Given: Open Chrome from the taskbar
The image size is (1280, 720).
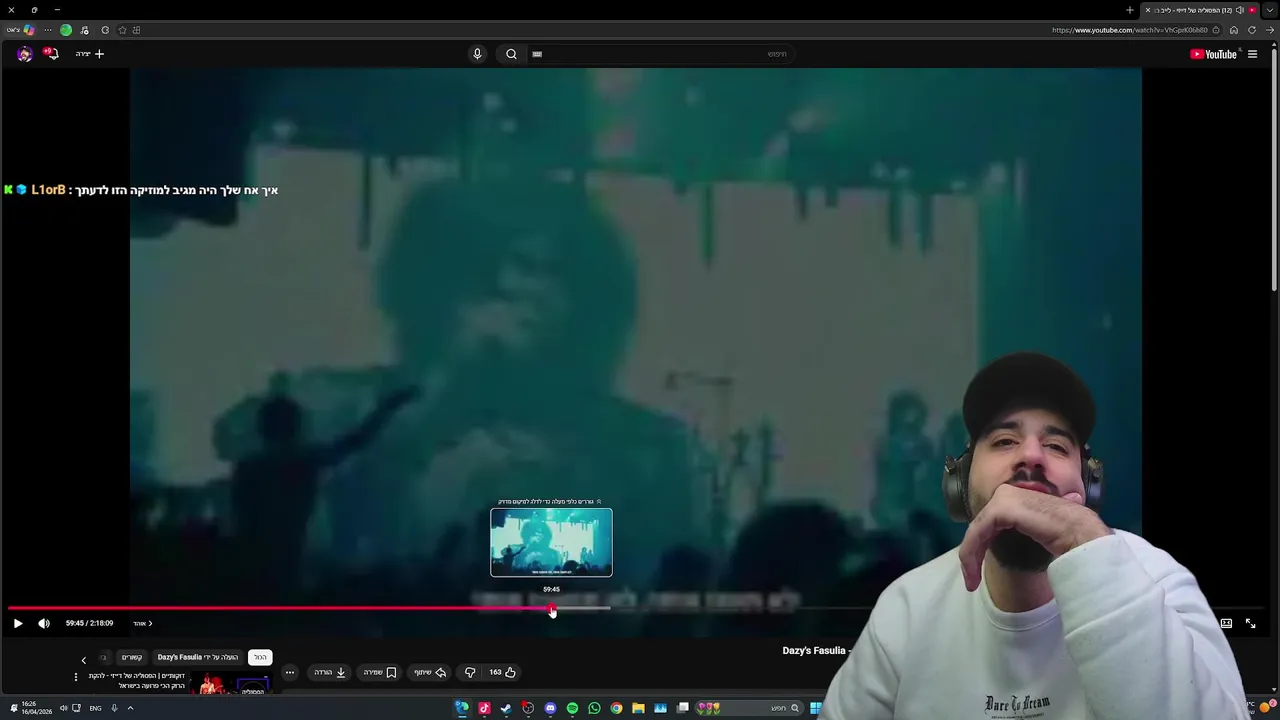Looking at the screenshot, I should 616,708.
